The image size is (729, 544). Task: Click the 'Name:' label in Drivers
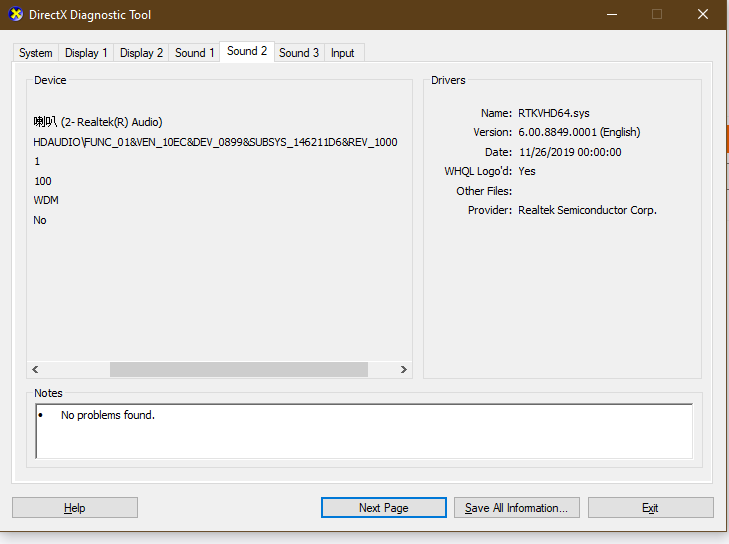tap(497, 113)
